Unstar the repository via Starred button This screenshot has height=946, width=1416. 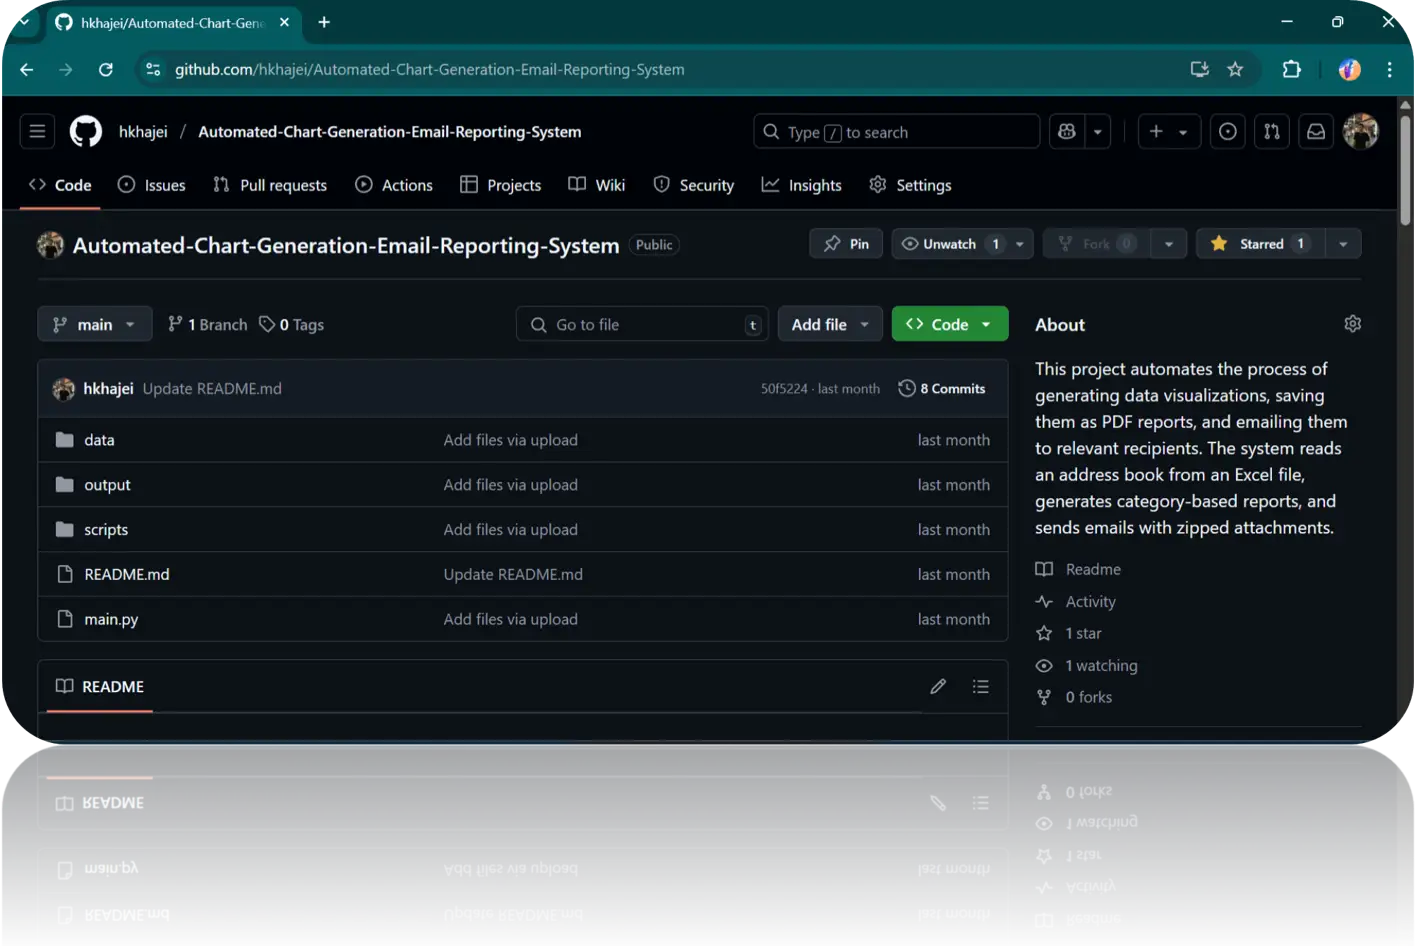click(1258, 243)
